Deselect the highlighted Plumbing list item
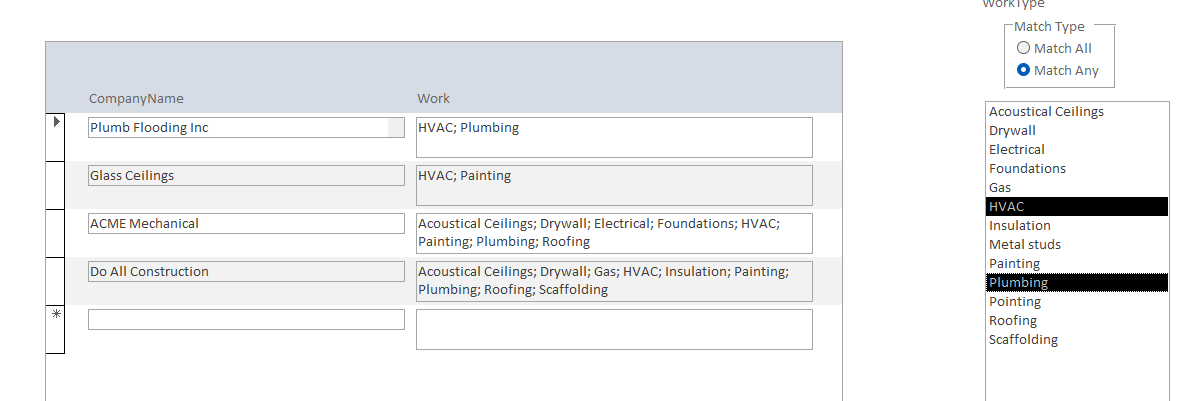The image size is (1184, 401). click(1018, 282)
